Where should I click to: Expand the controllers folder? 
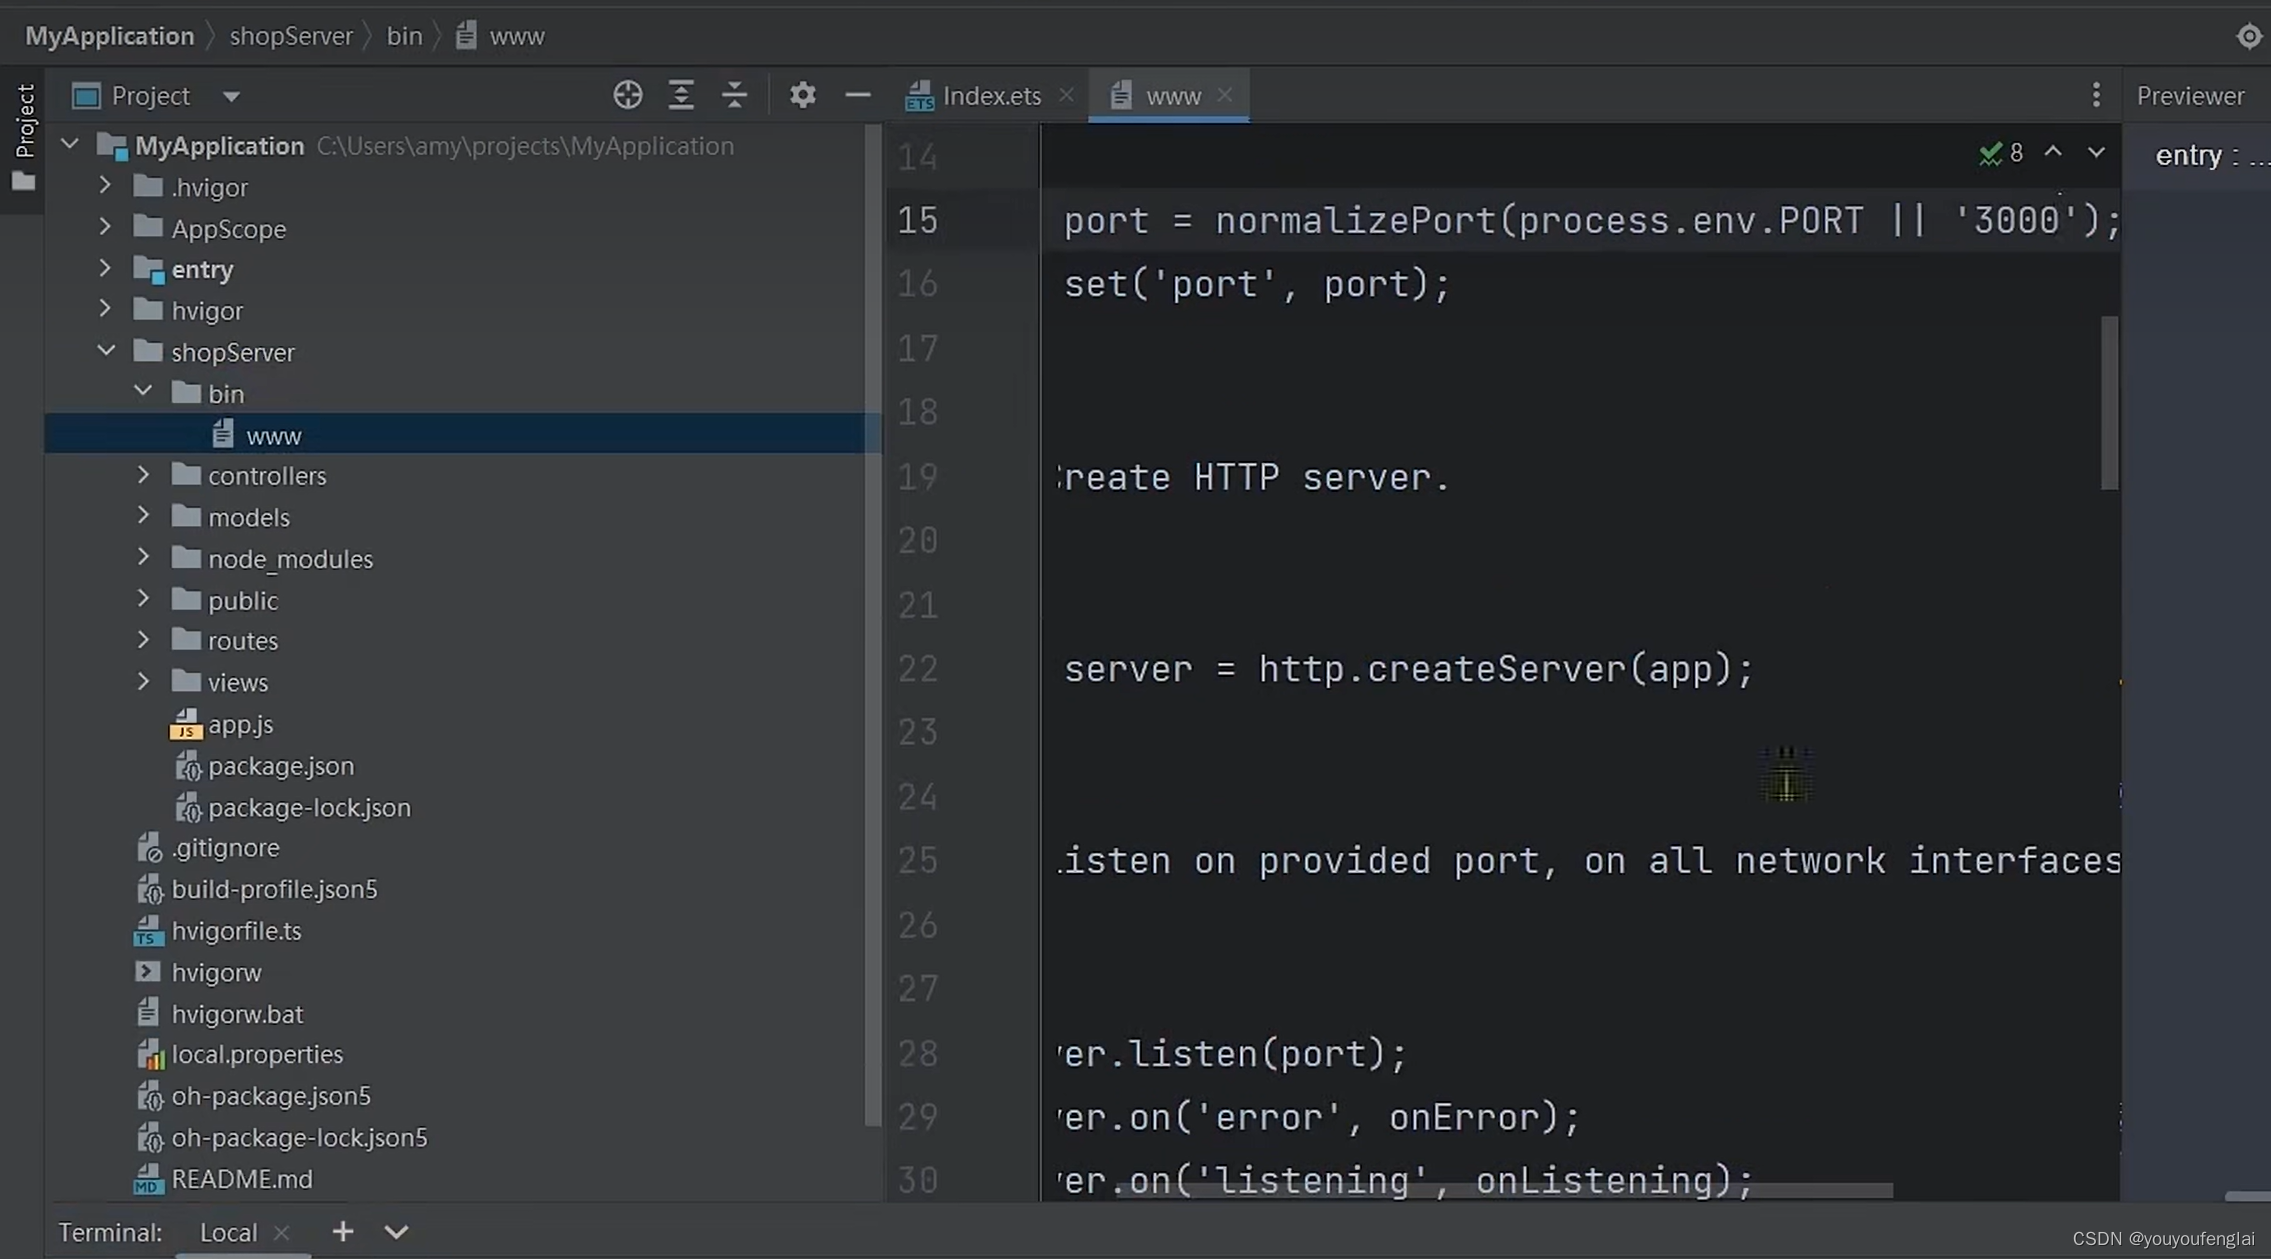coord(143,475)
